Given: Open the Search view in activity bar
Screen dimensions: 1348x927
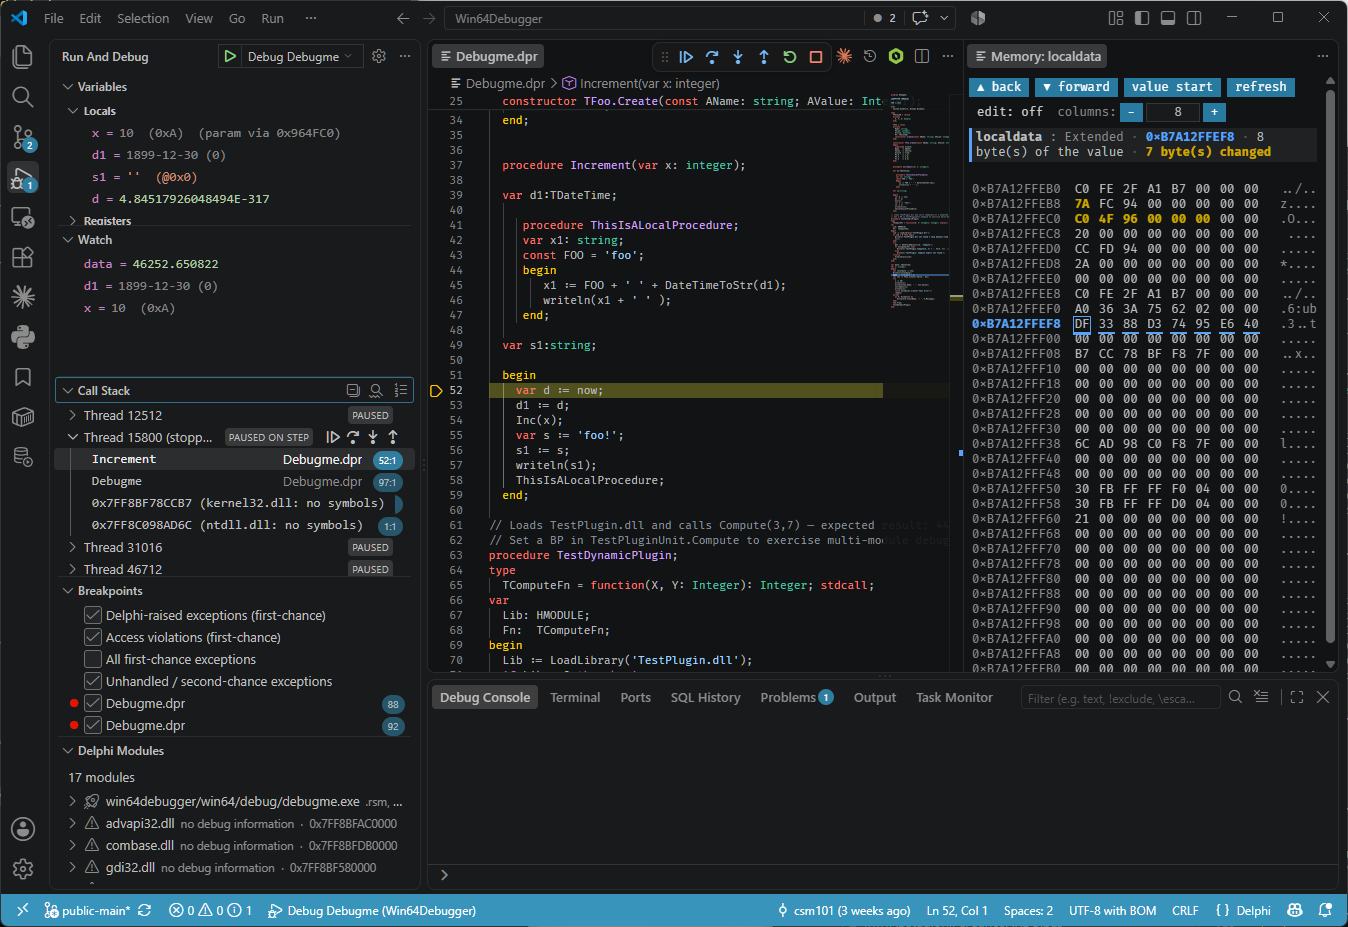Looking at the screenshot, I should pos(22,96).
